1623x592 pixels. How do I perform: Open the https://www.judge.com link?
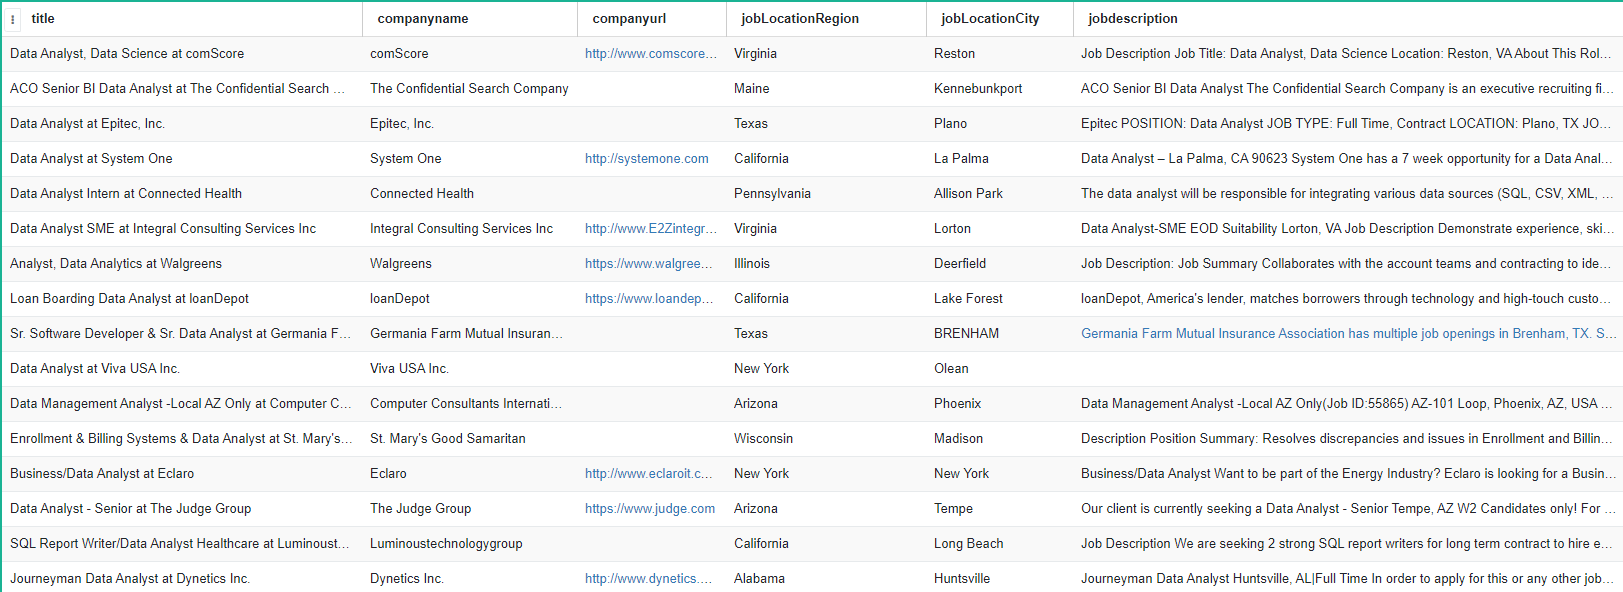coord(650,509)
